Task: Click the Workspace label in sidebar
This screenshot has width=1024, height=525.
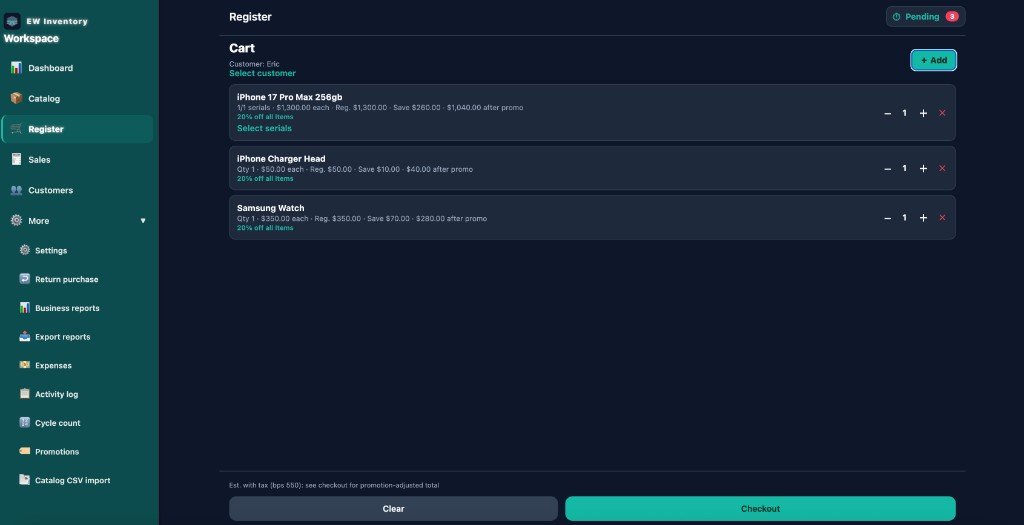Action: (31, 39)
